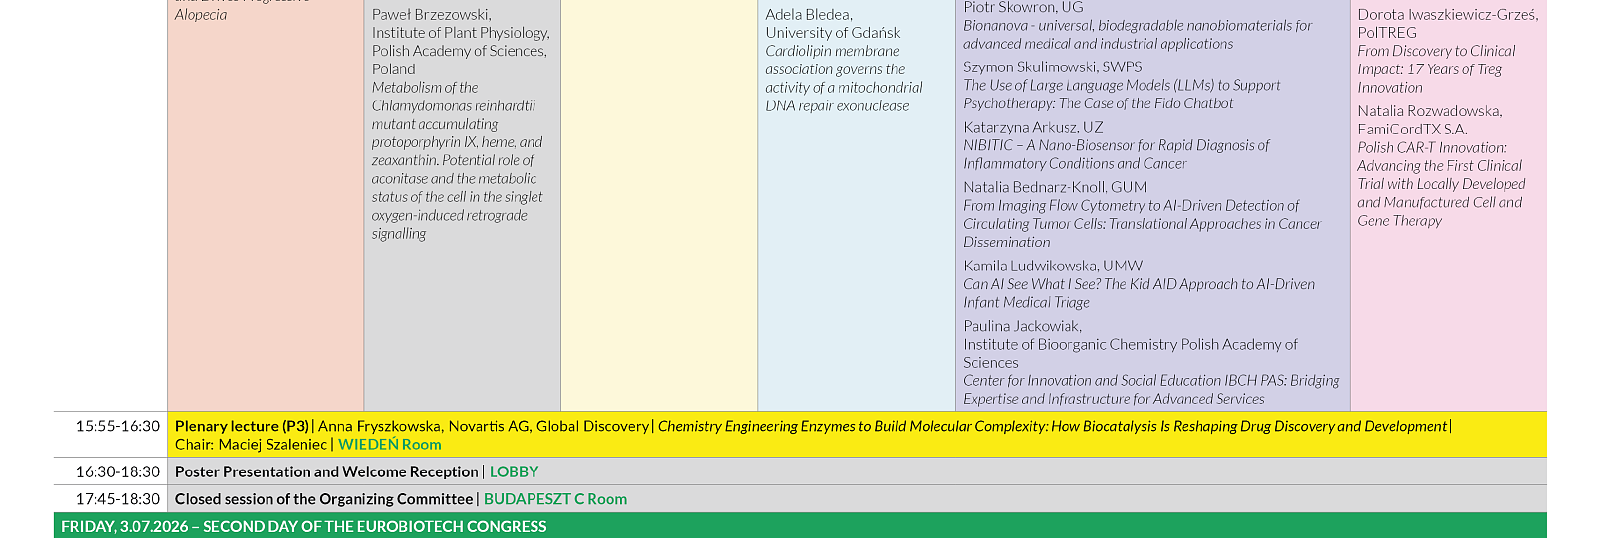Select the Chlamydomonas reinhardtii metabolism talk title
This screenshot has width=1600, height=538.
(457, 161)
